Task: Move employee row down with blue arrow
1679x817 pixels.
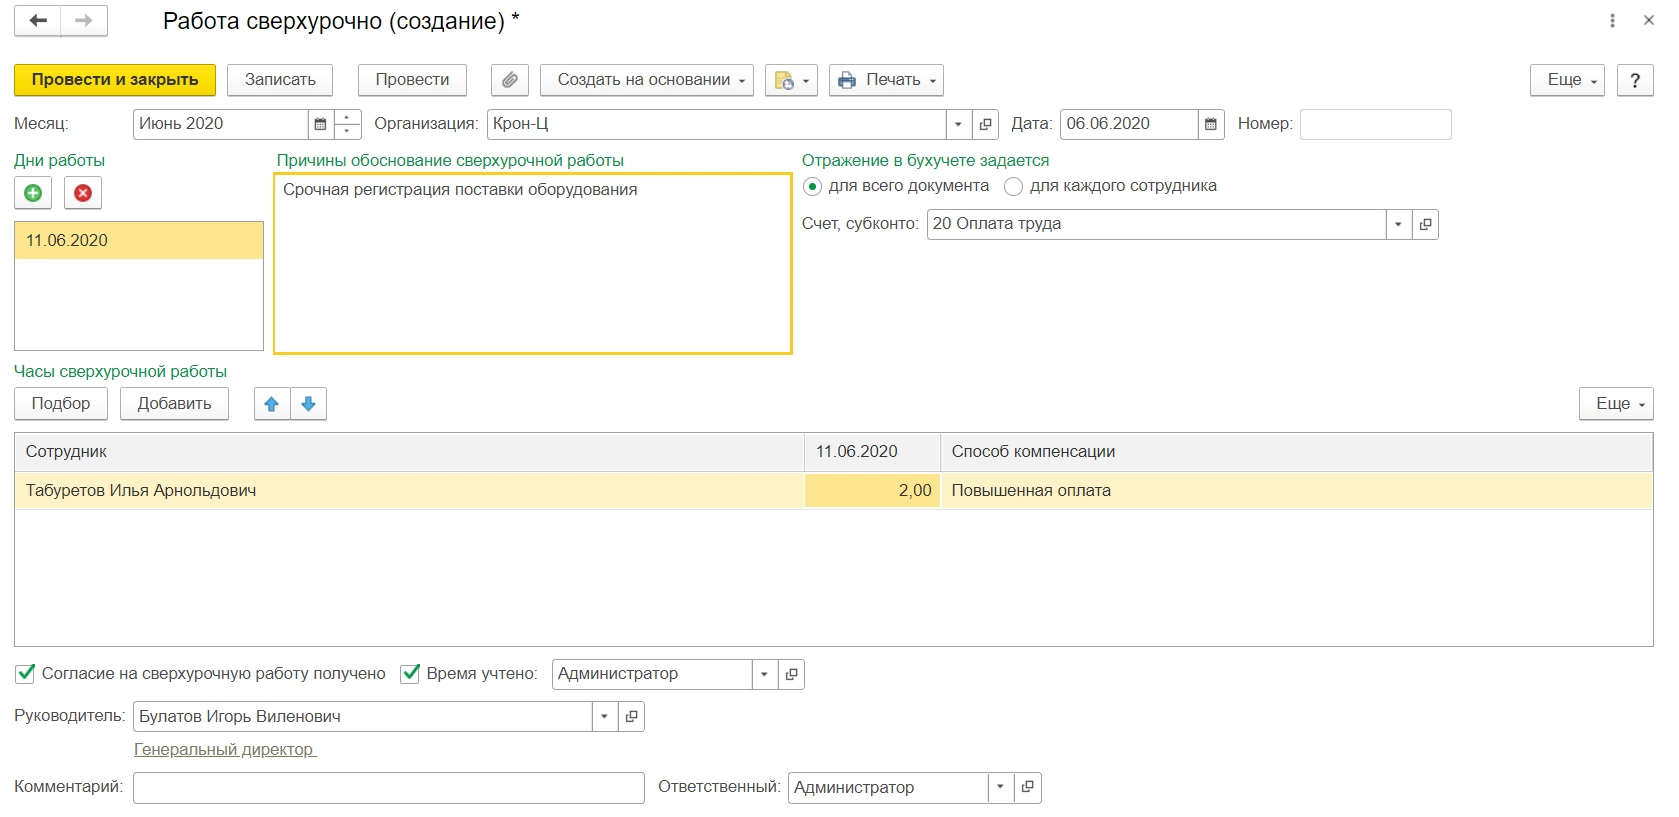Action: coord(309,404)
